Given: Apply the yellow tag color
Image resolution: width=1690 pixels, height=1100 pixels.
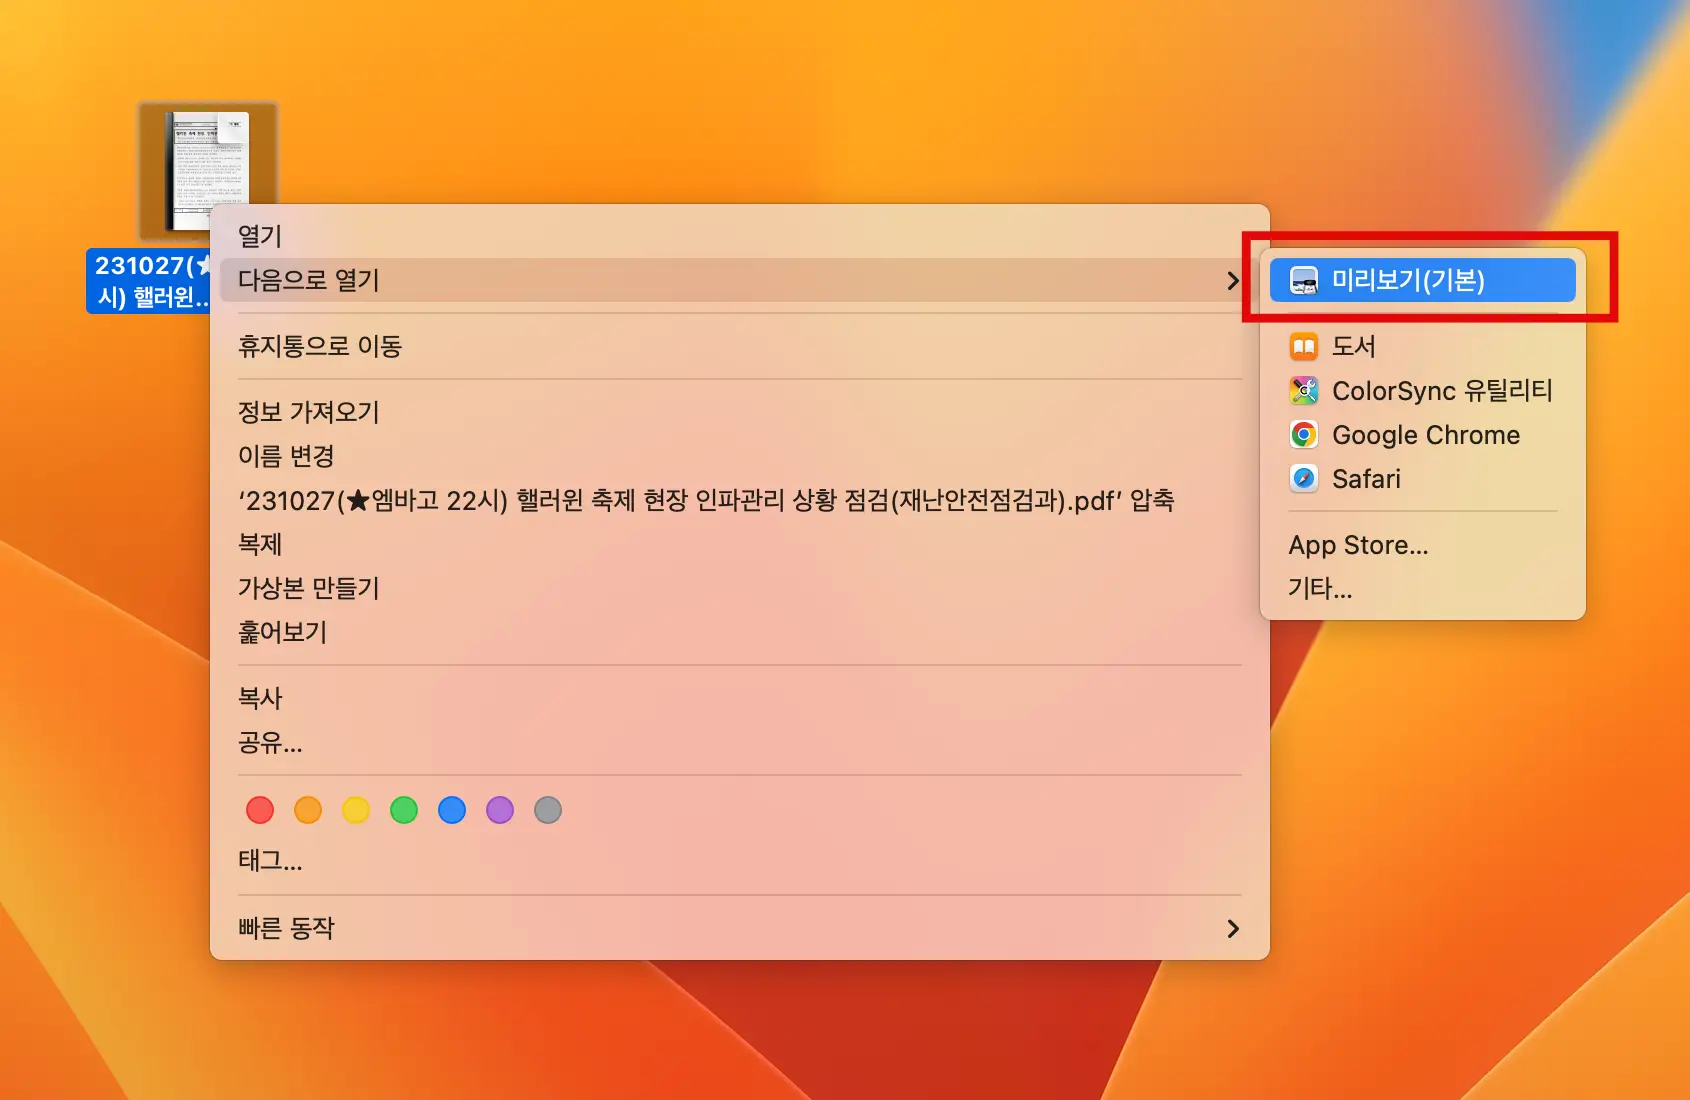Looking at the screenshot, I should point(356,810).
